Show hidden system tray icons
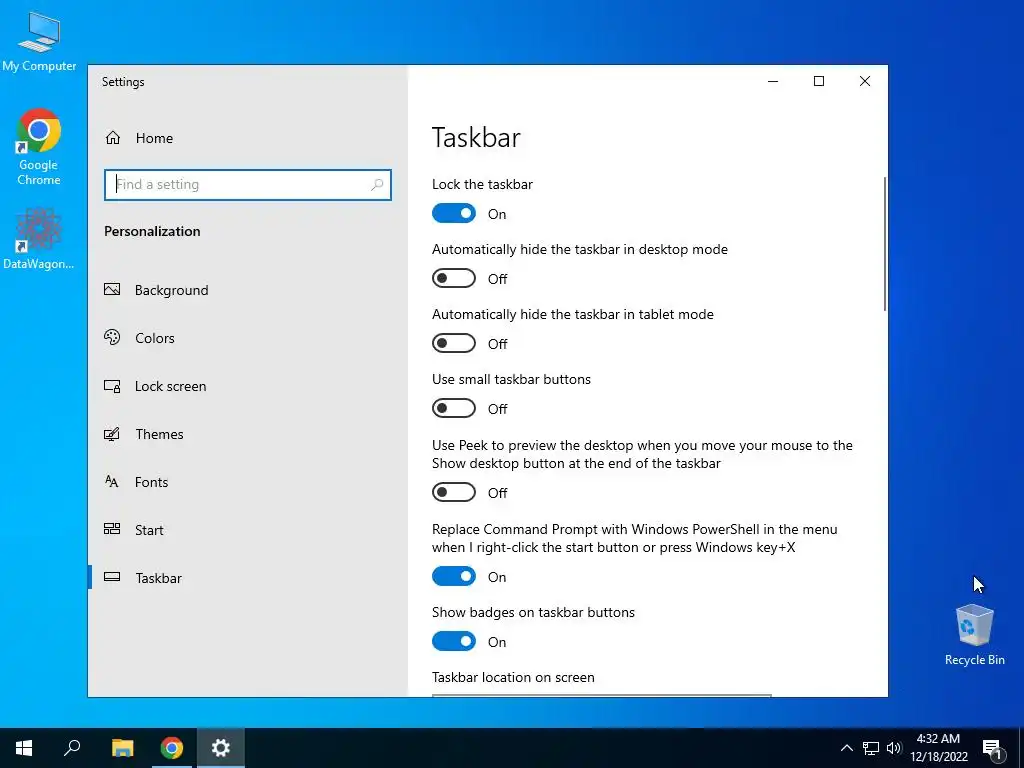This screenshot has height=768, width=1024. pyautogui.click(x=846, y=748)
